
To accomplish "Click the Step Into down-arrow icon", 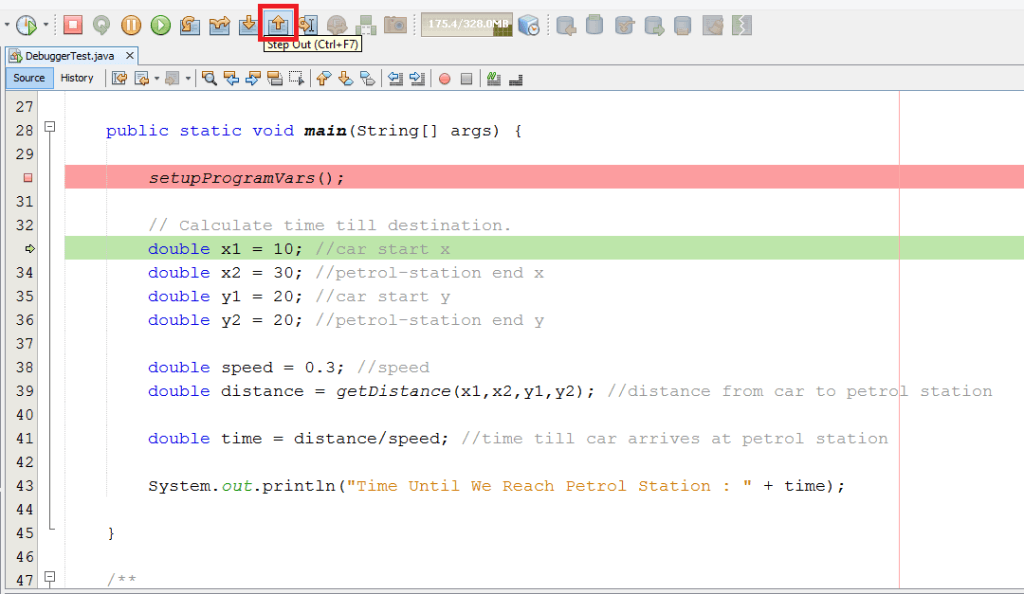I will tap(248, 24).
